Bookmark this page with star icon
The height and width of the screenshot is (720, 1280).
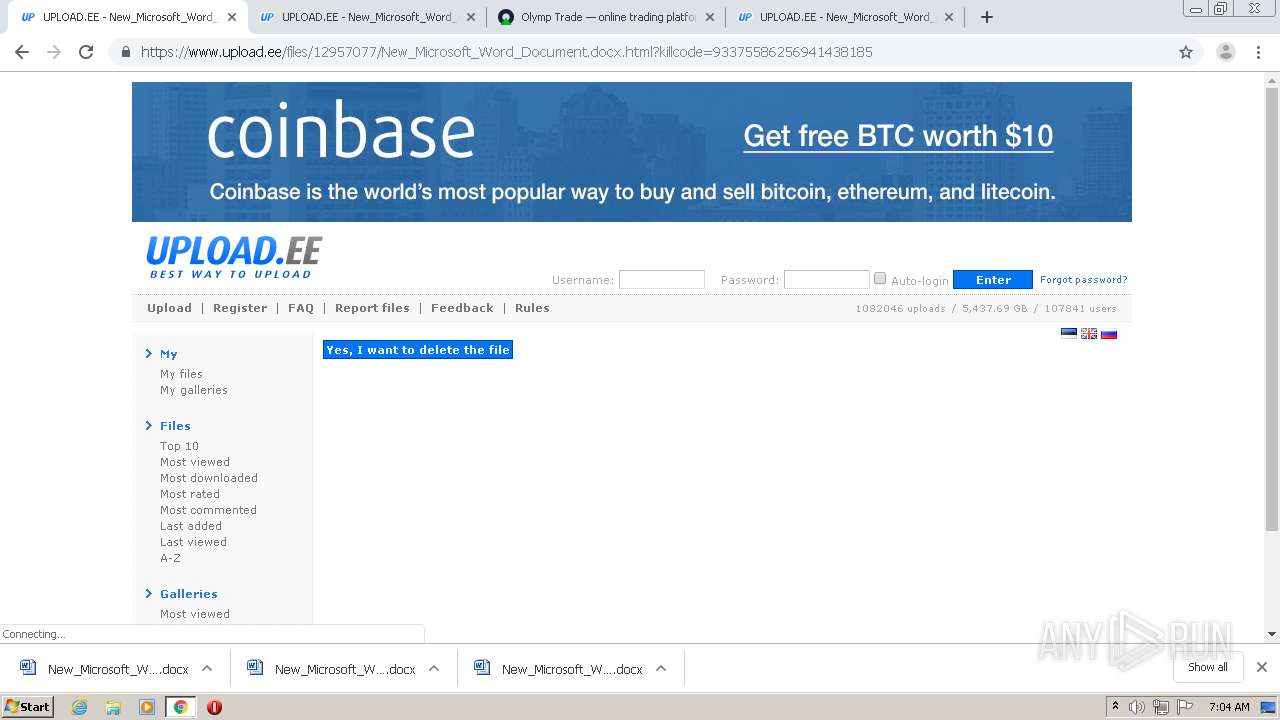point(1186,52)
